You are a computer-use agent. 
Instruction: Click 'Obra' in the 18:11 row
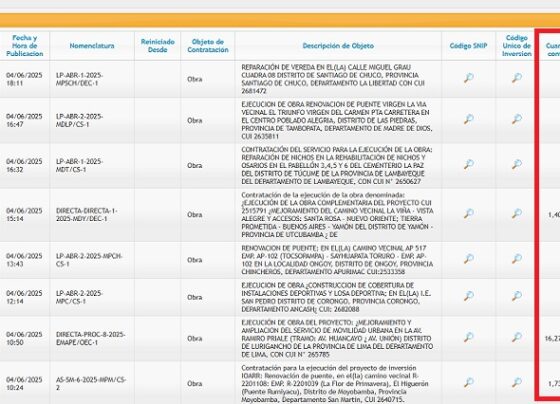[x=195, y=79]
